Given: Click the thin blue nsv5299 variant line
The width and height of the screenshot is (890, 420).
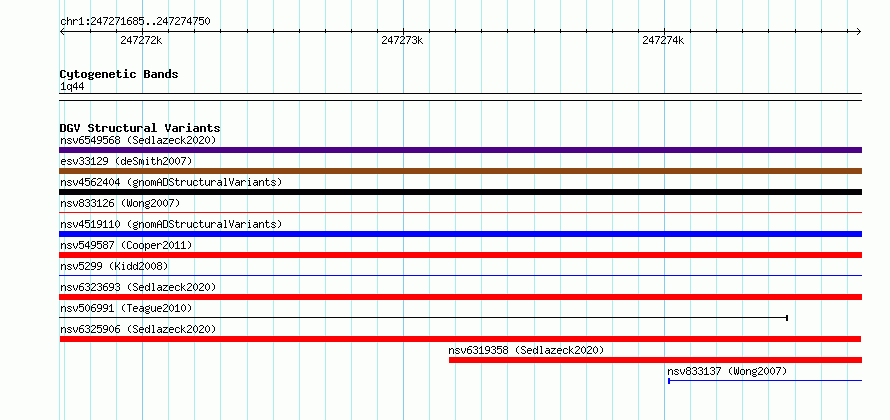Looking at the screenshot, I should (460, 275).
